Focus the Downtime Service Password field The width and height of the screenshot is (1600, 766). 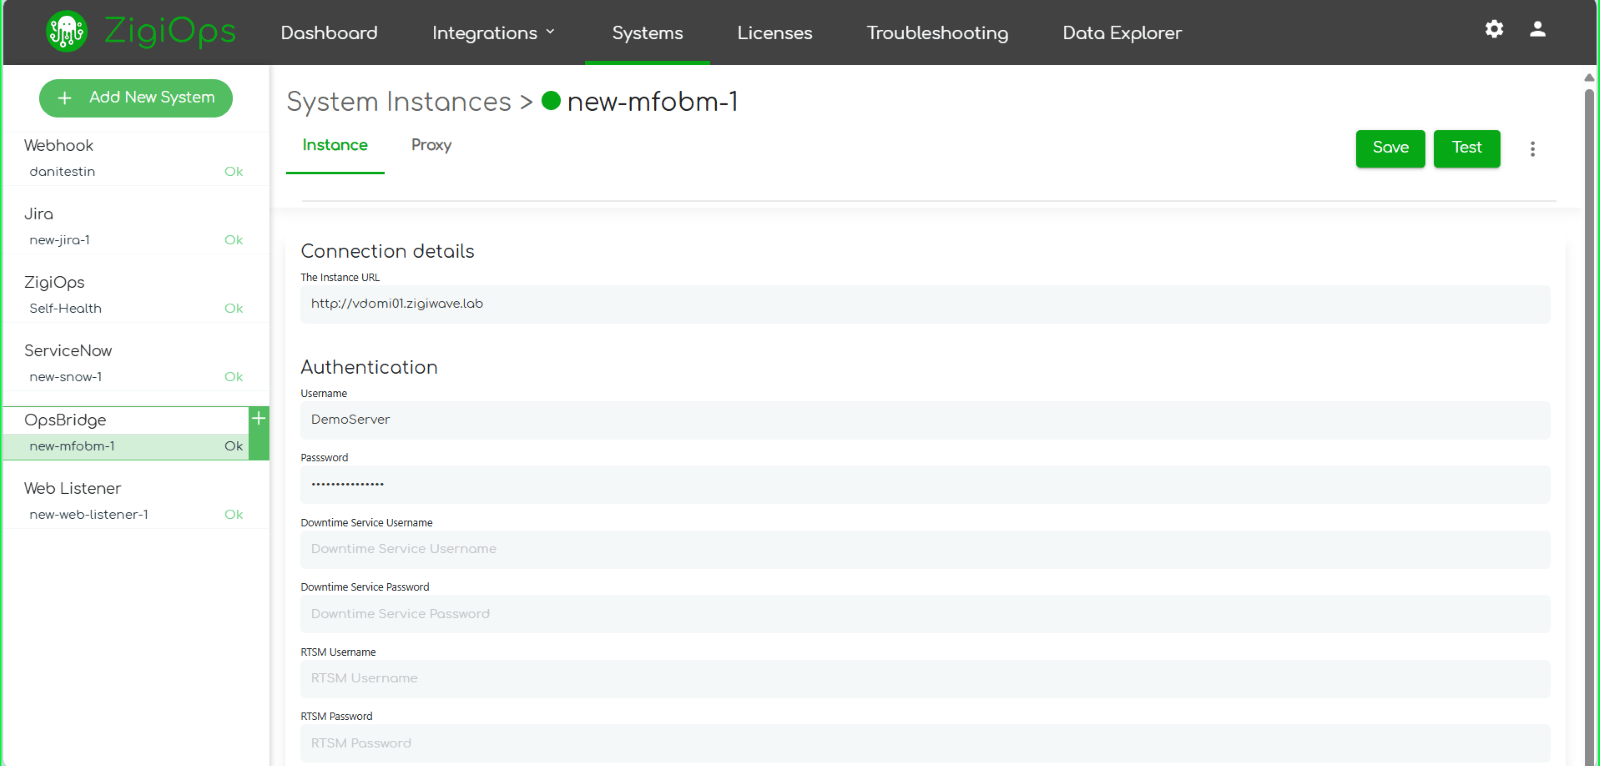click(x=925, y=614)
